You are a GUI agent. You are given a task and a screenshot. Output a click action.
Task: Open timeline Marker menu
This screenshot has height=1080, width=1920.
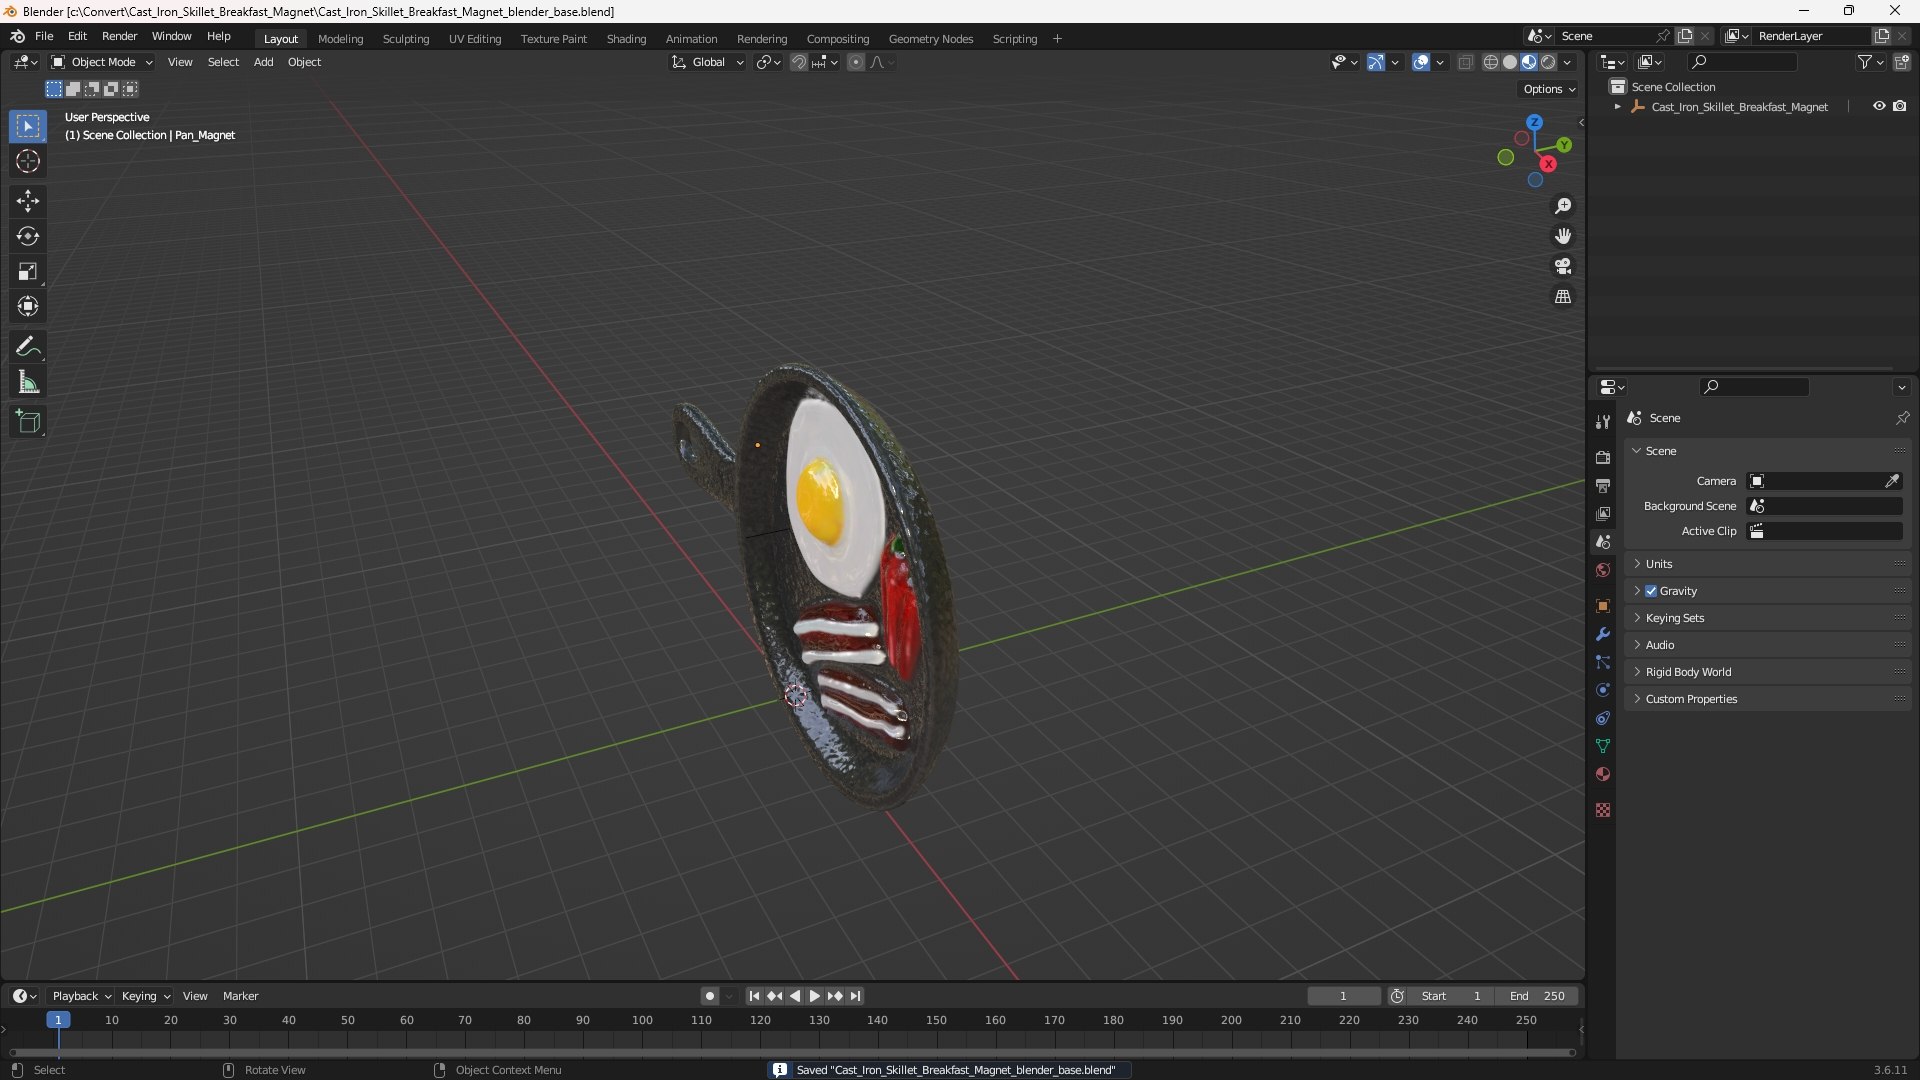point(240,996)
